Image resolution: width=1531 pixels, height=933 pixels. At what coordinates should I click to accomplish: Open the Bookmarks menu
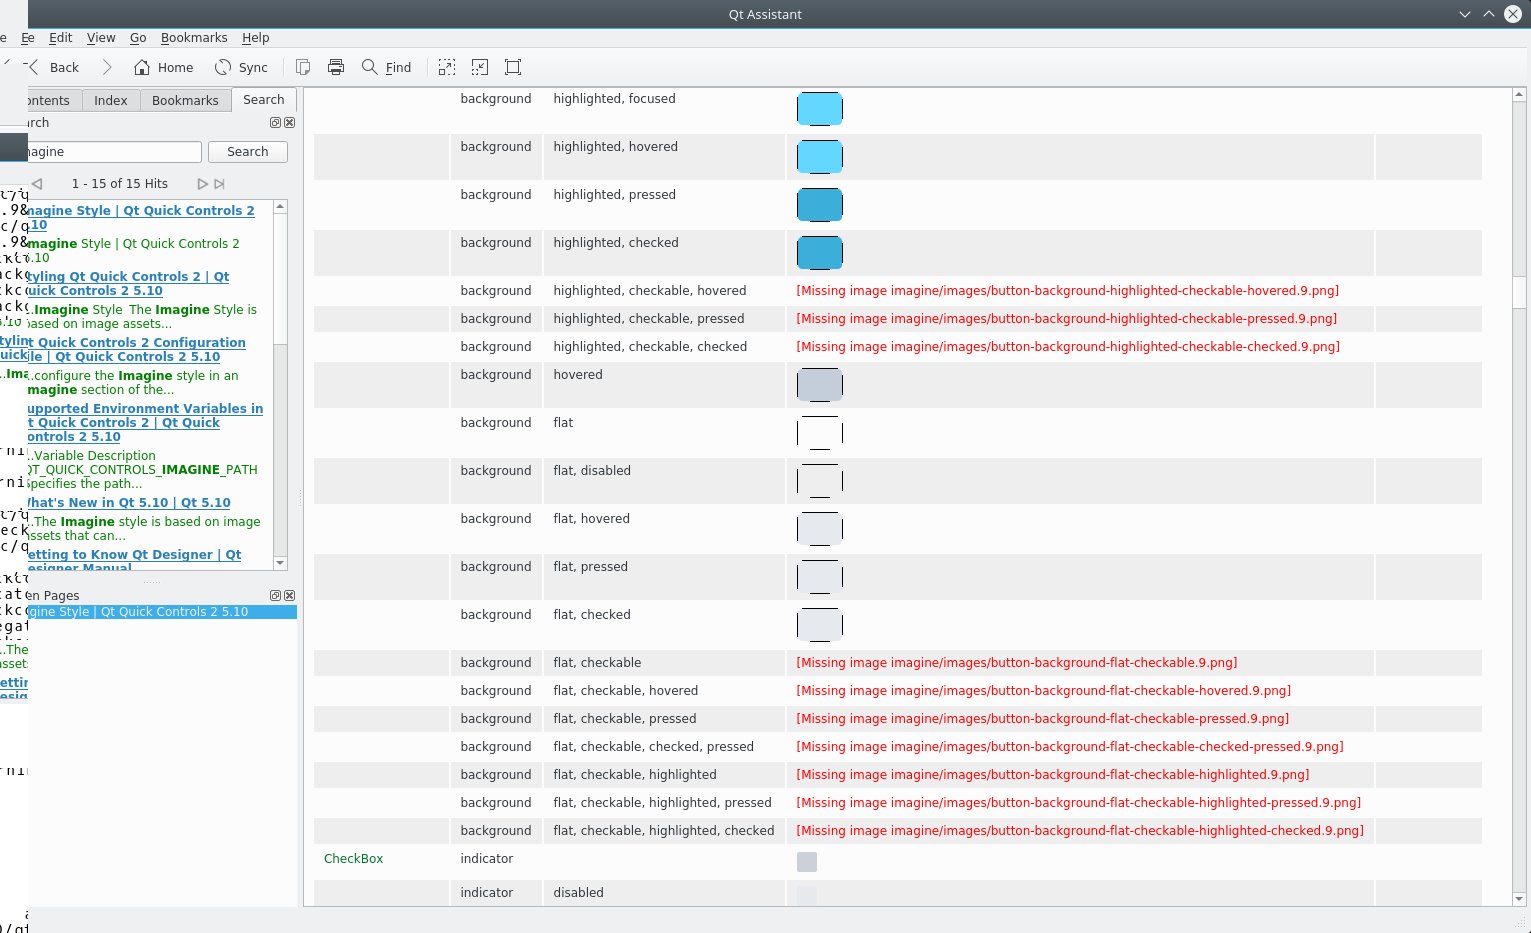194,38
